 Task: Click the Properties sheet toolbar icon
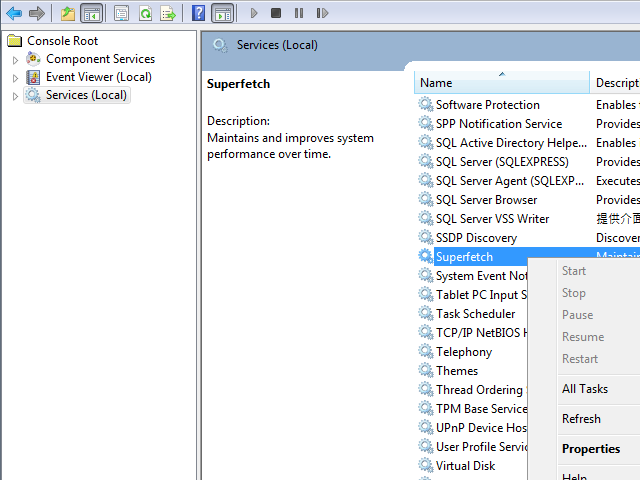[121, 13]
